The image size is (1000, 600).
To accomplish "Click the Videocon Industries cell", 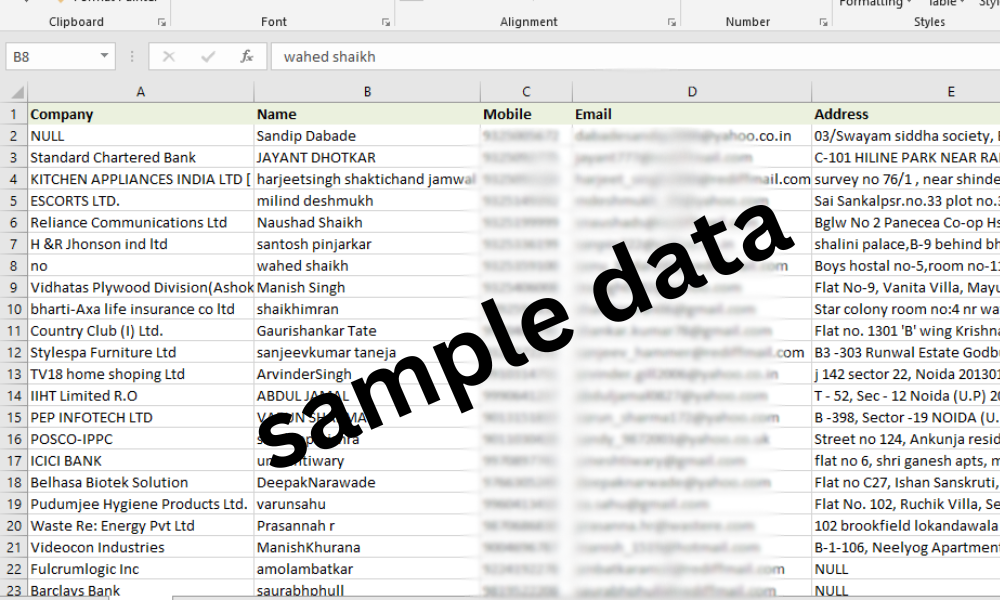I will click(141, 548).
